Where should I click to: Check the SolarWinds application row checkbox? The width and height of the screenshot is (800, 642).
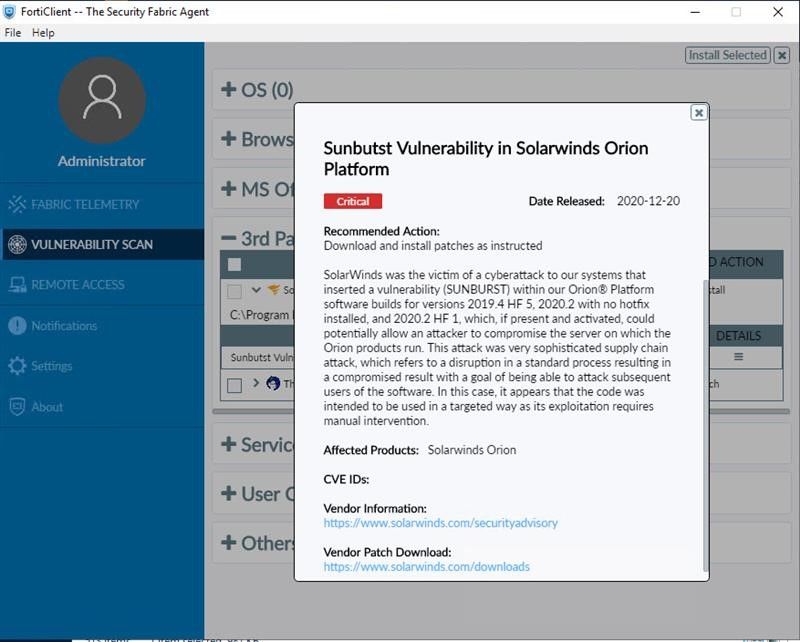click(234, 291)
